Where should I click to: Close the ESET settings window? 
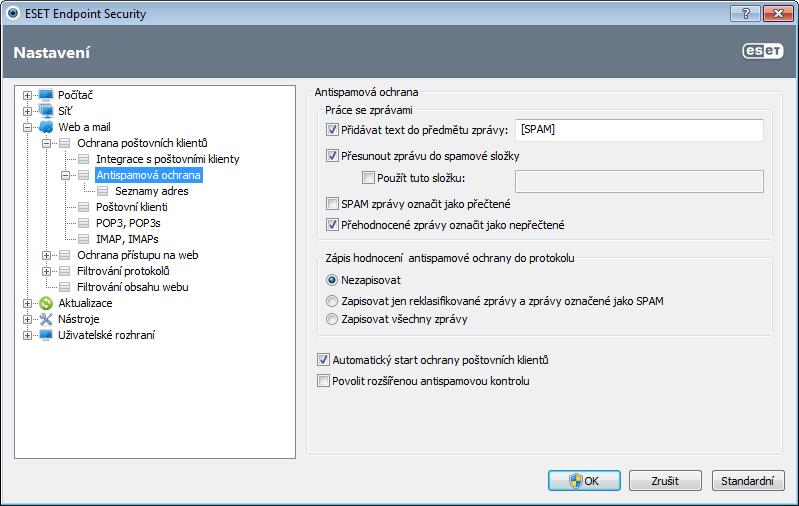point(778,13)
